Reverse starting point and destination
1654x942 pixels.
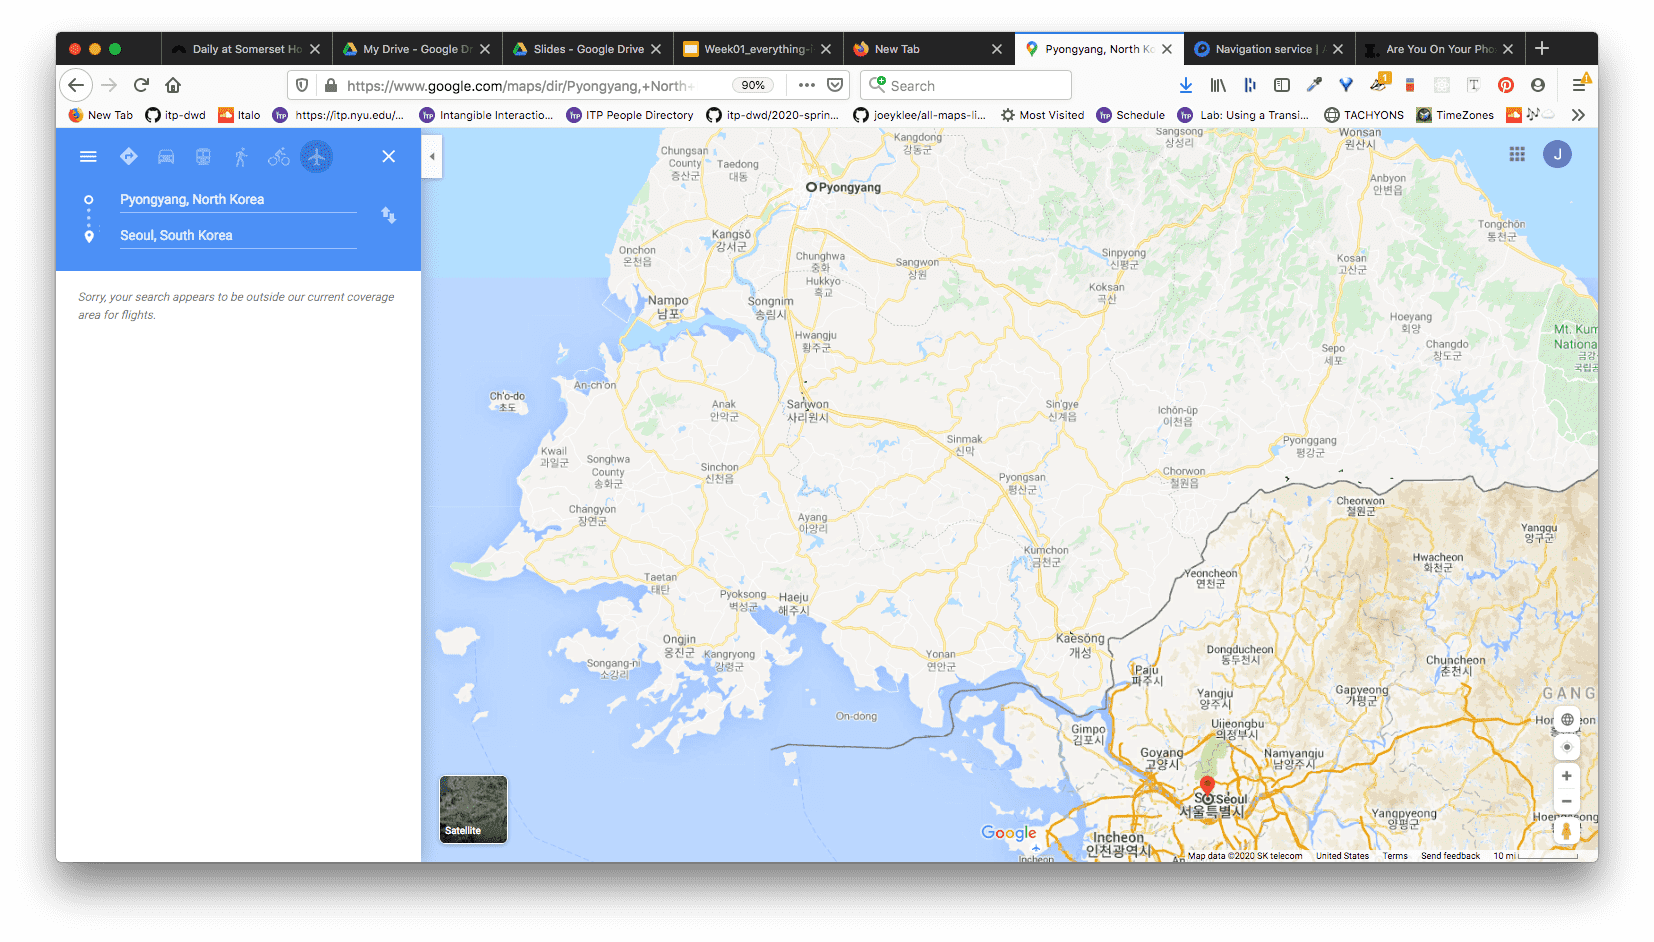coord(389,216)
